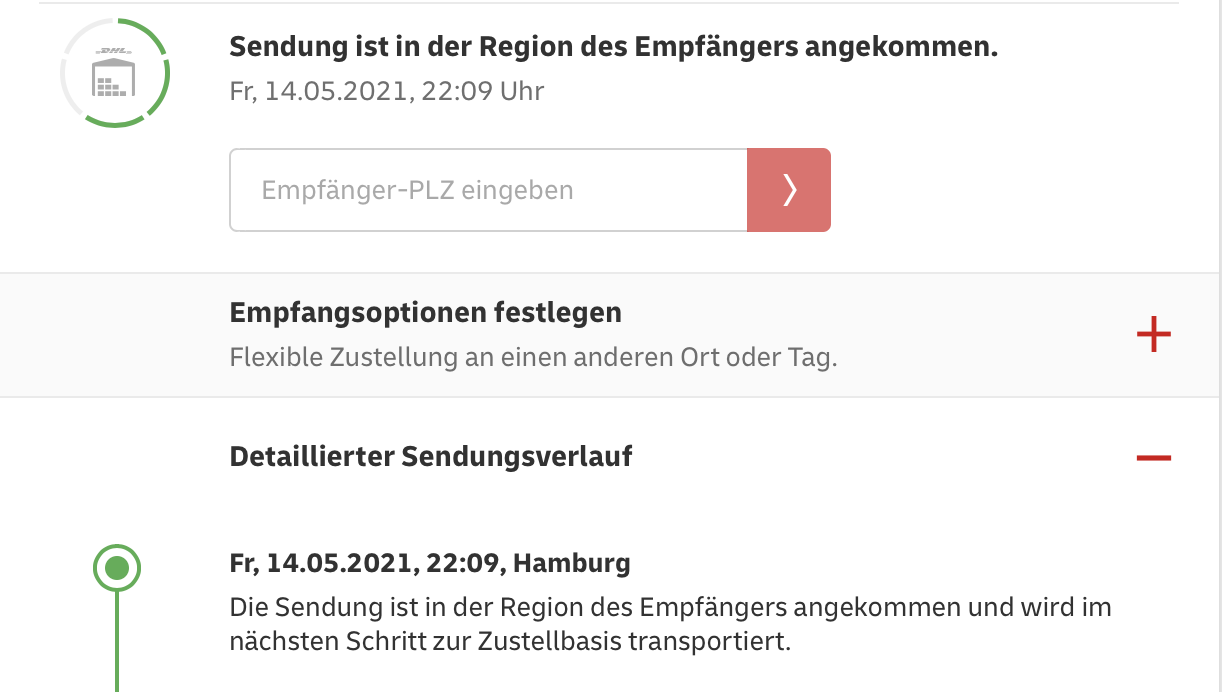Select the Hamburg timeline entry heading

(x=429, y=563)
